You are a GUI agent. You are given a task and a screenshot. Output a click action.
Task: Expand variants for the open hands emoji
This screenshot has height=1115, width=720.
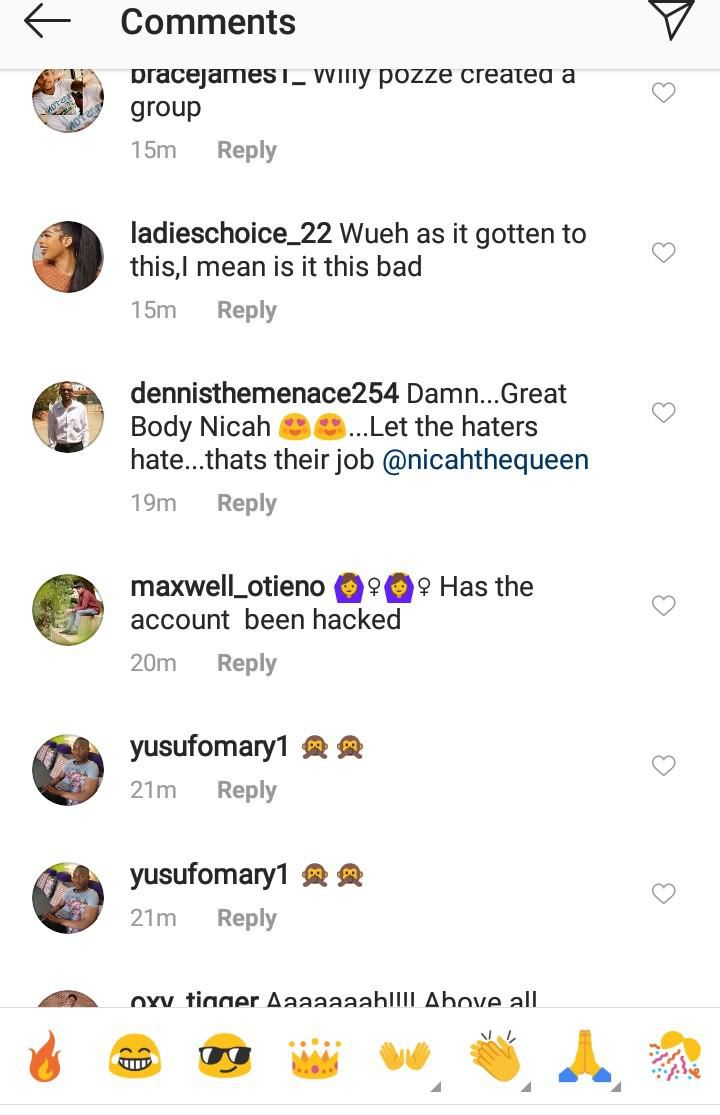point(435,1087)
